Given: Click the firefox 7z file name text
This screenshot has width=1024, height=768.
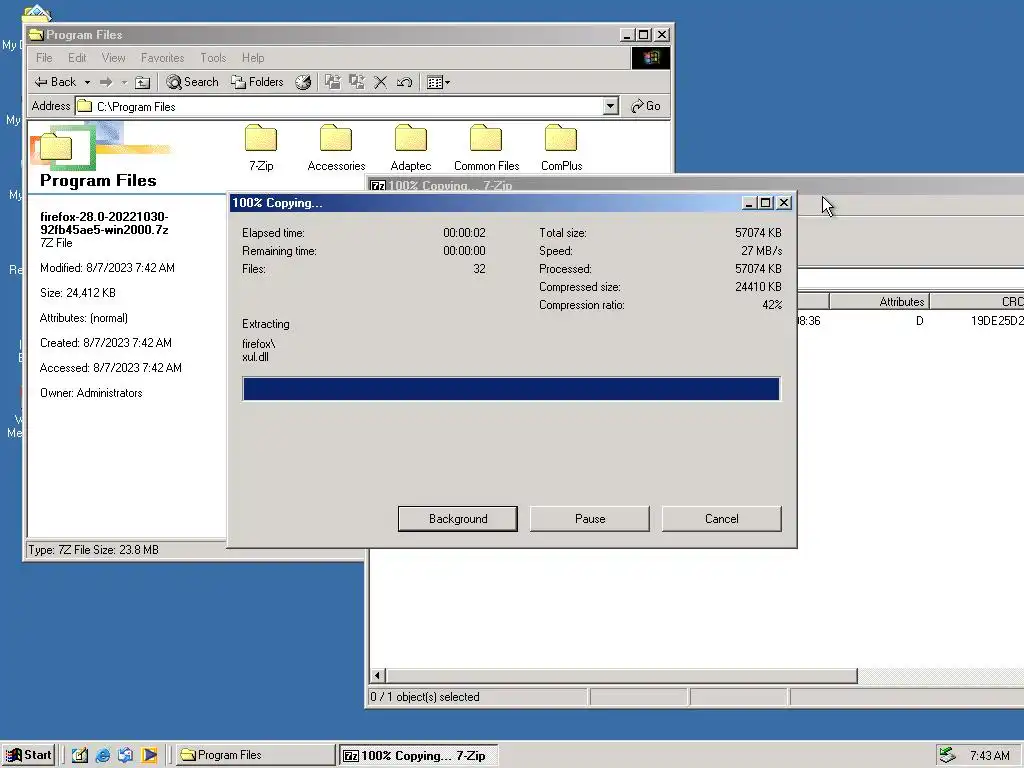Looking at the screenshot, I should tap(104, 223).
